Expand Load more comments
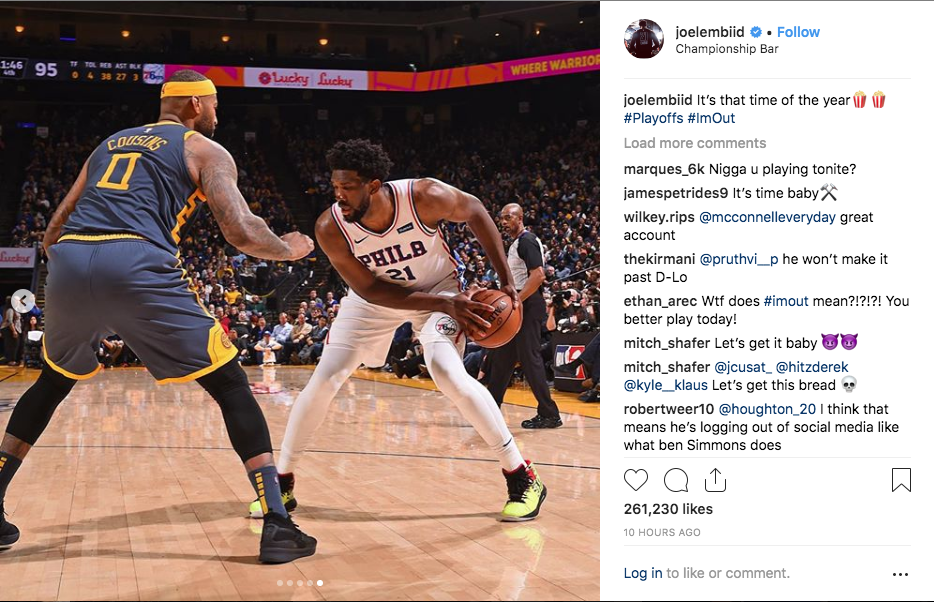This screenshot has height=602, width=934. [695, 143]
